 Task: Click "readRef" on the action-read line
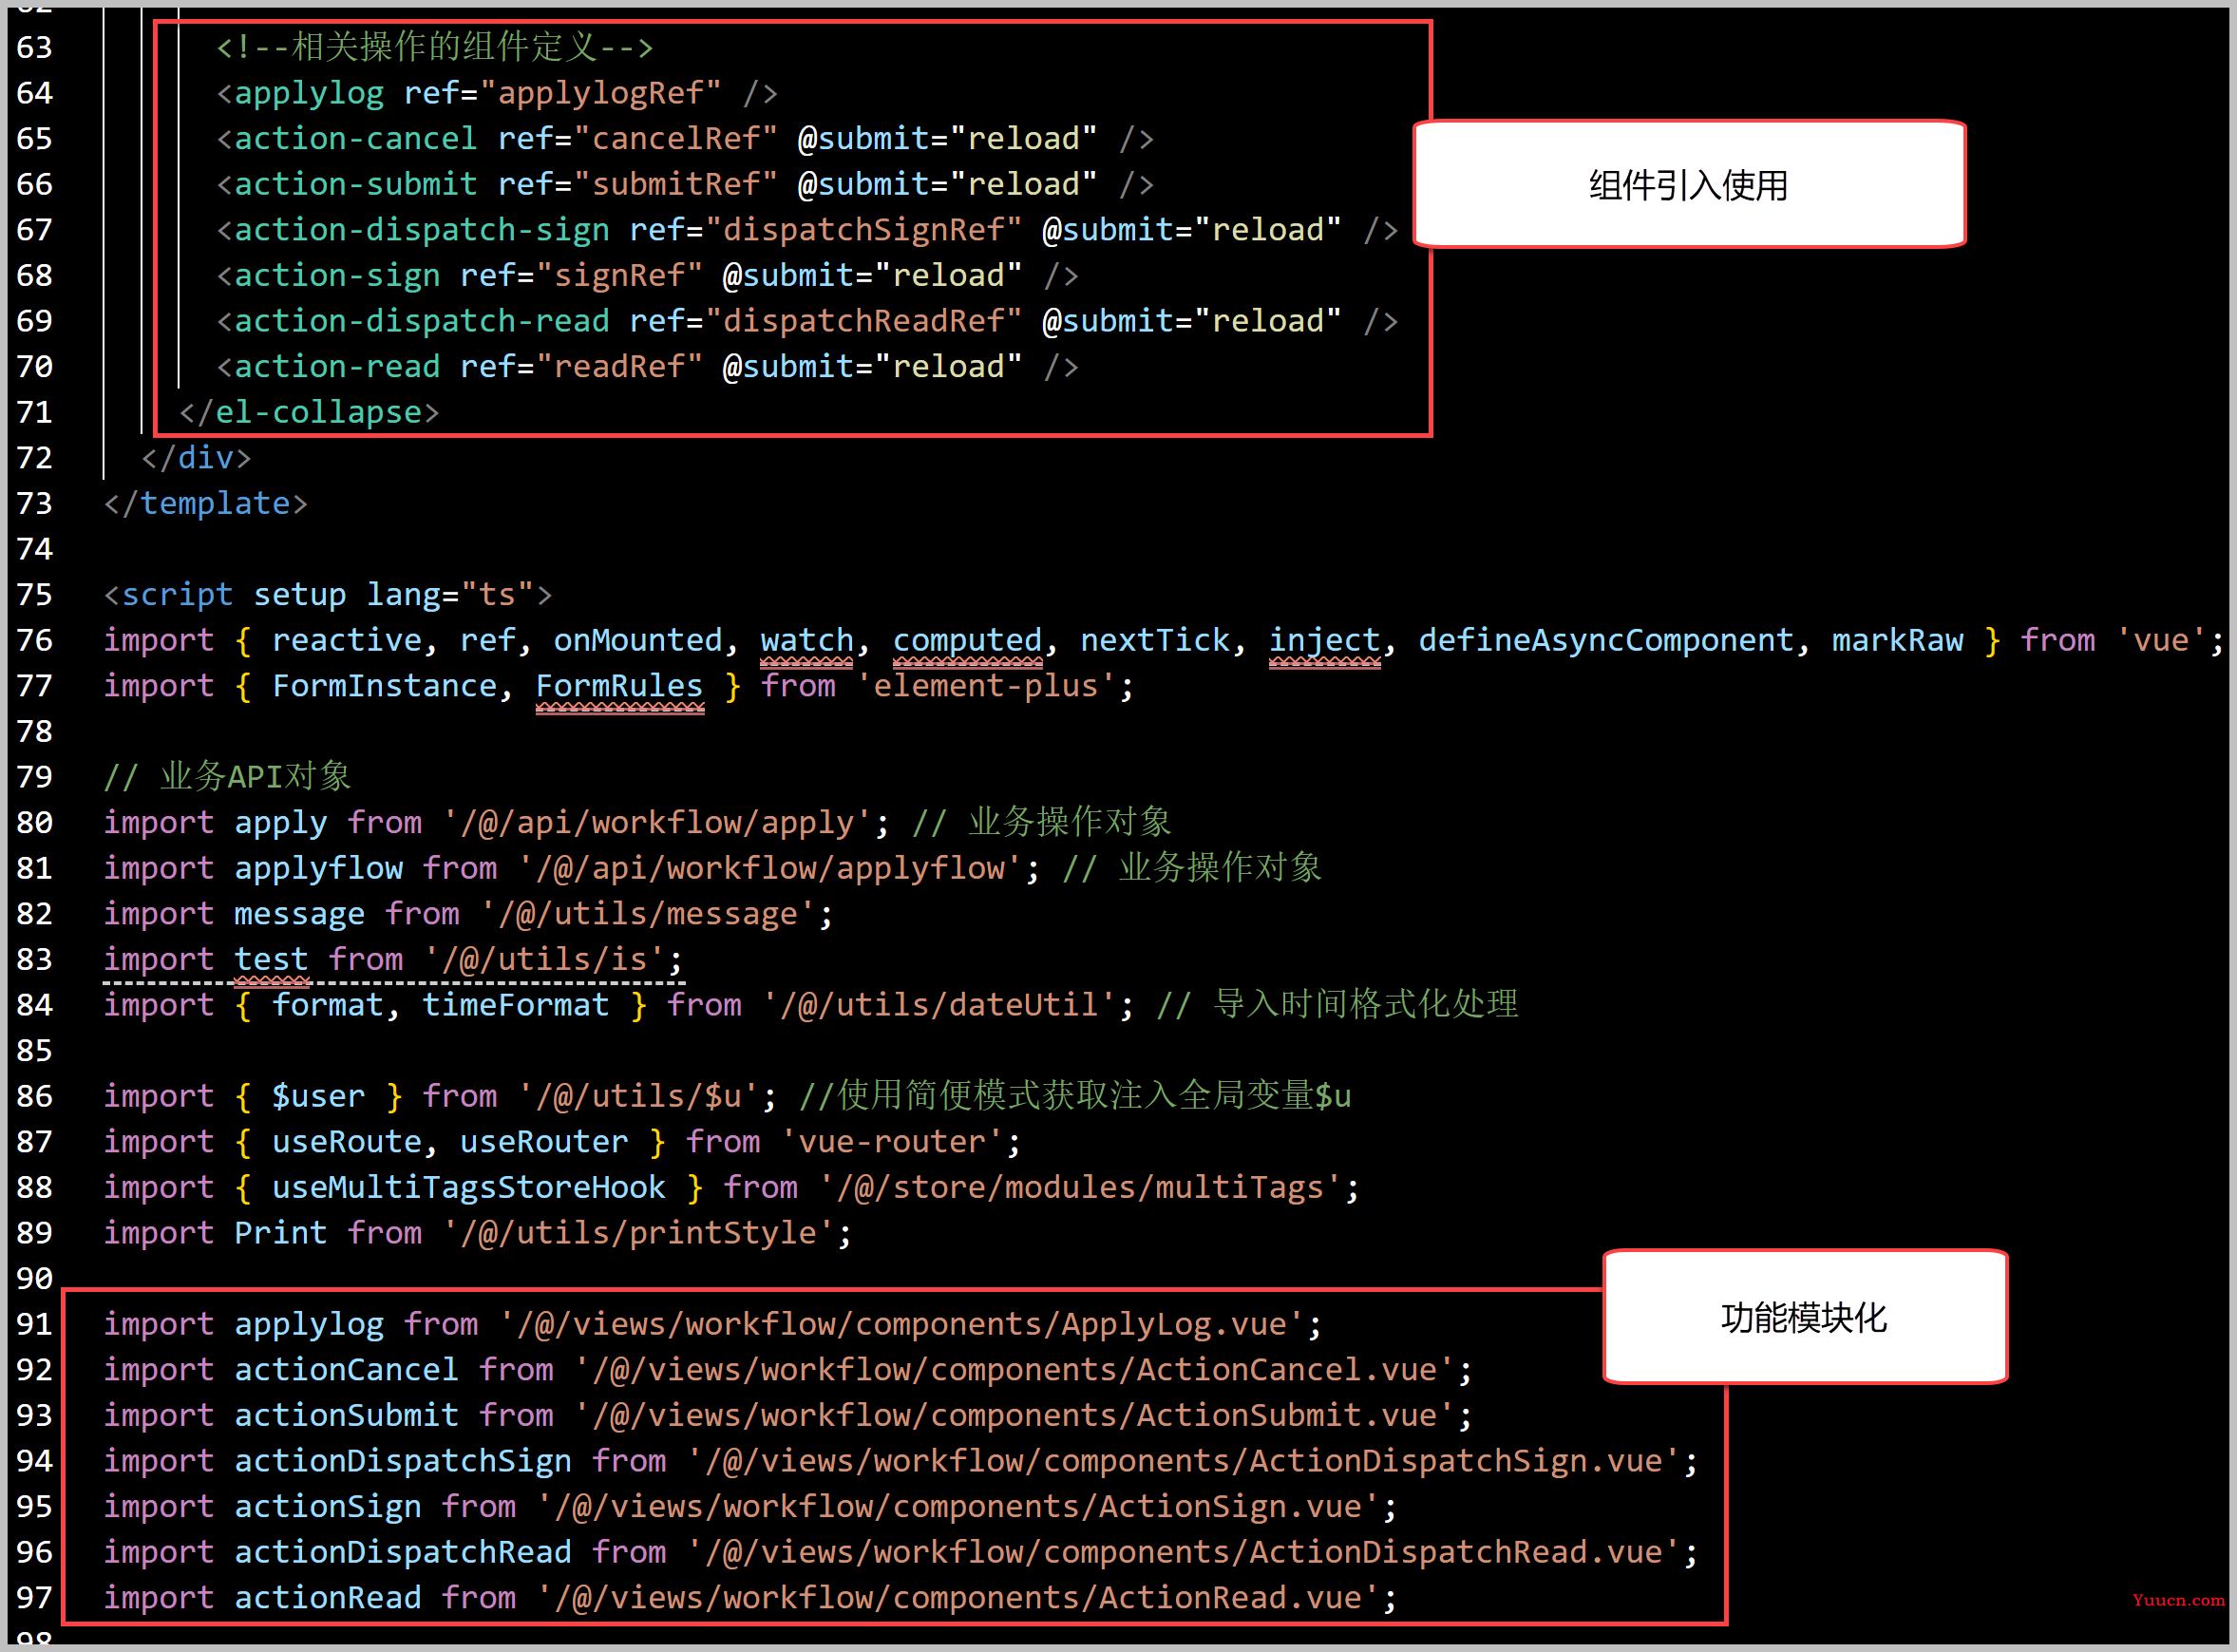tap(619, 366)
